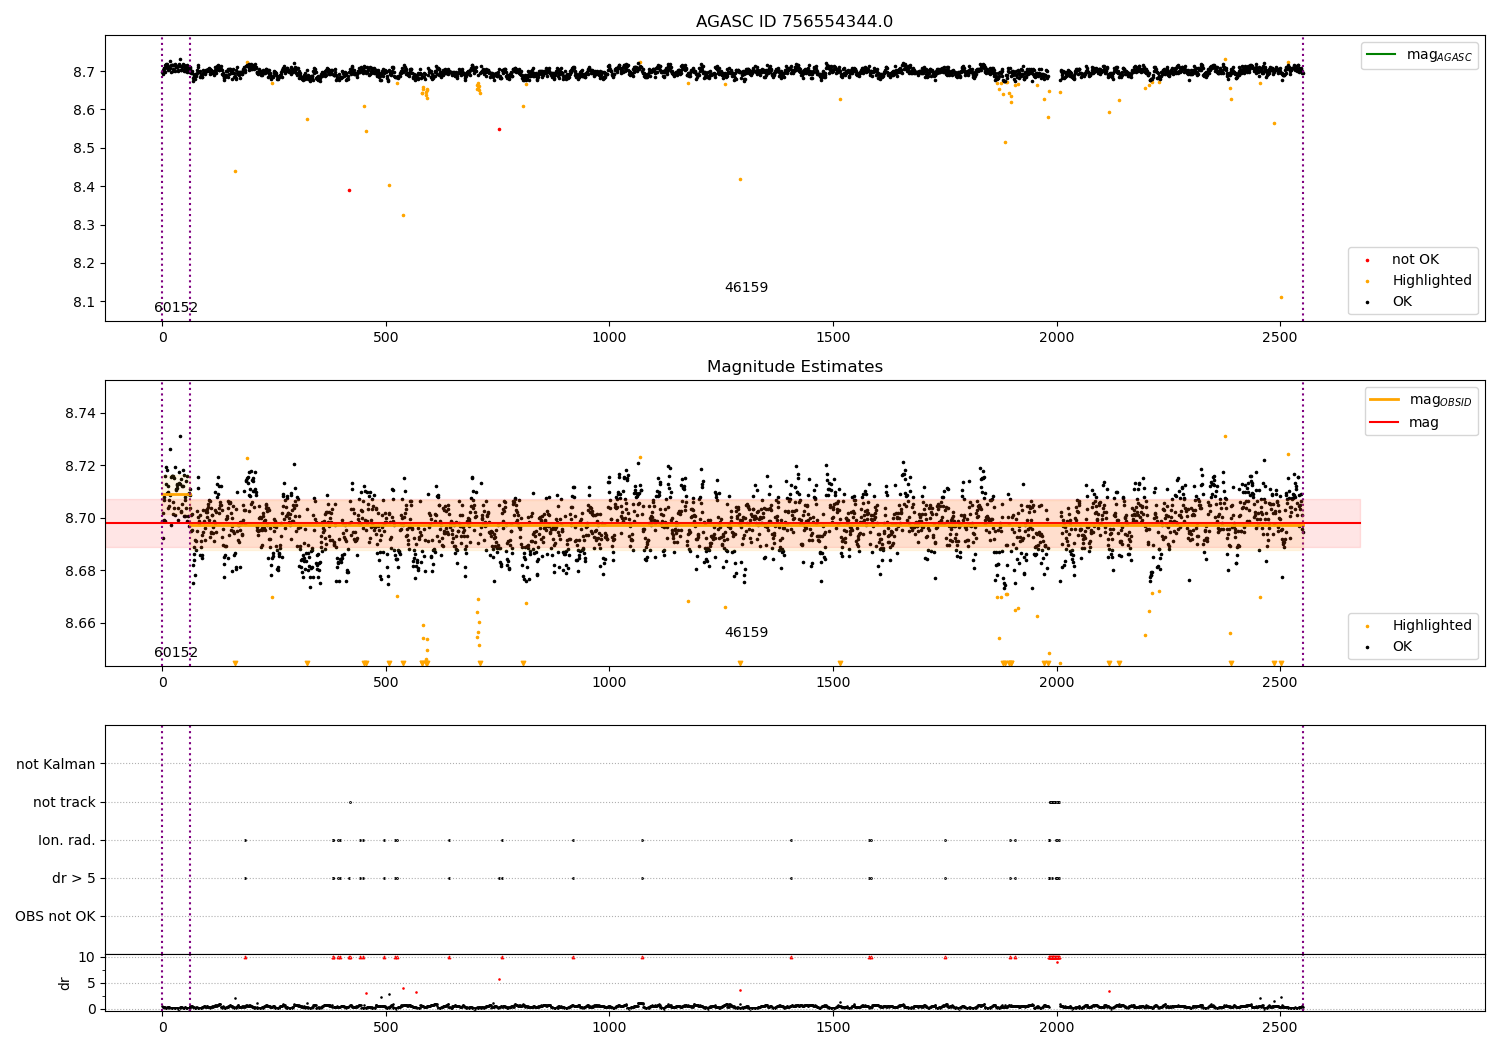Click the 'not track' point cluster near x=2000
The width and height of the screenshot is (1500, 1050).
[x=1054, y=802]
